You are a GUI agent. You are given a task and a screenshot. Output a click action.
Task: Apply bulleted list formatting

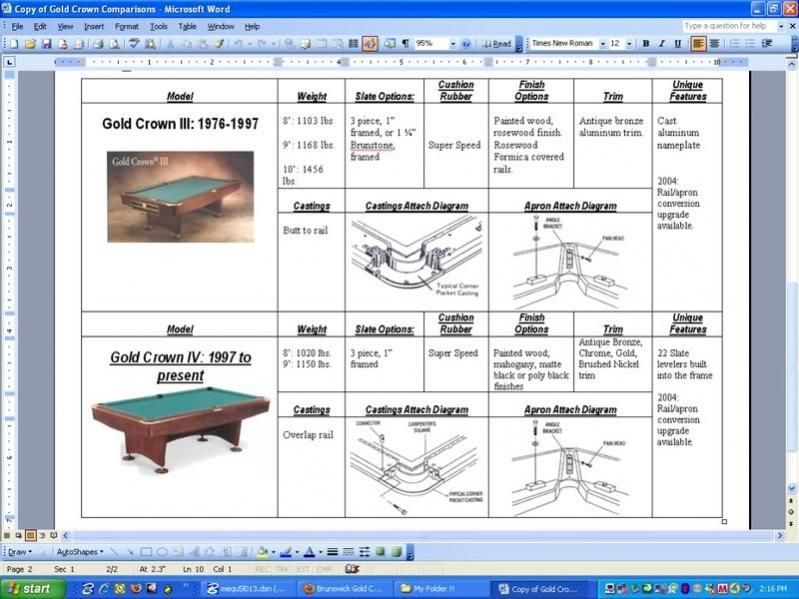(x=750, y=44)
